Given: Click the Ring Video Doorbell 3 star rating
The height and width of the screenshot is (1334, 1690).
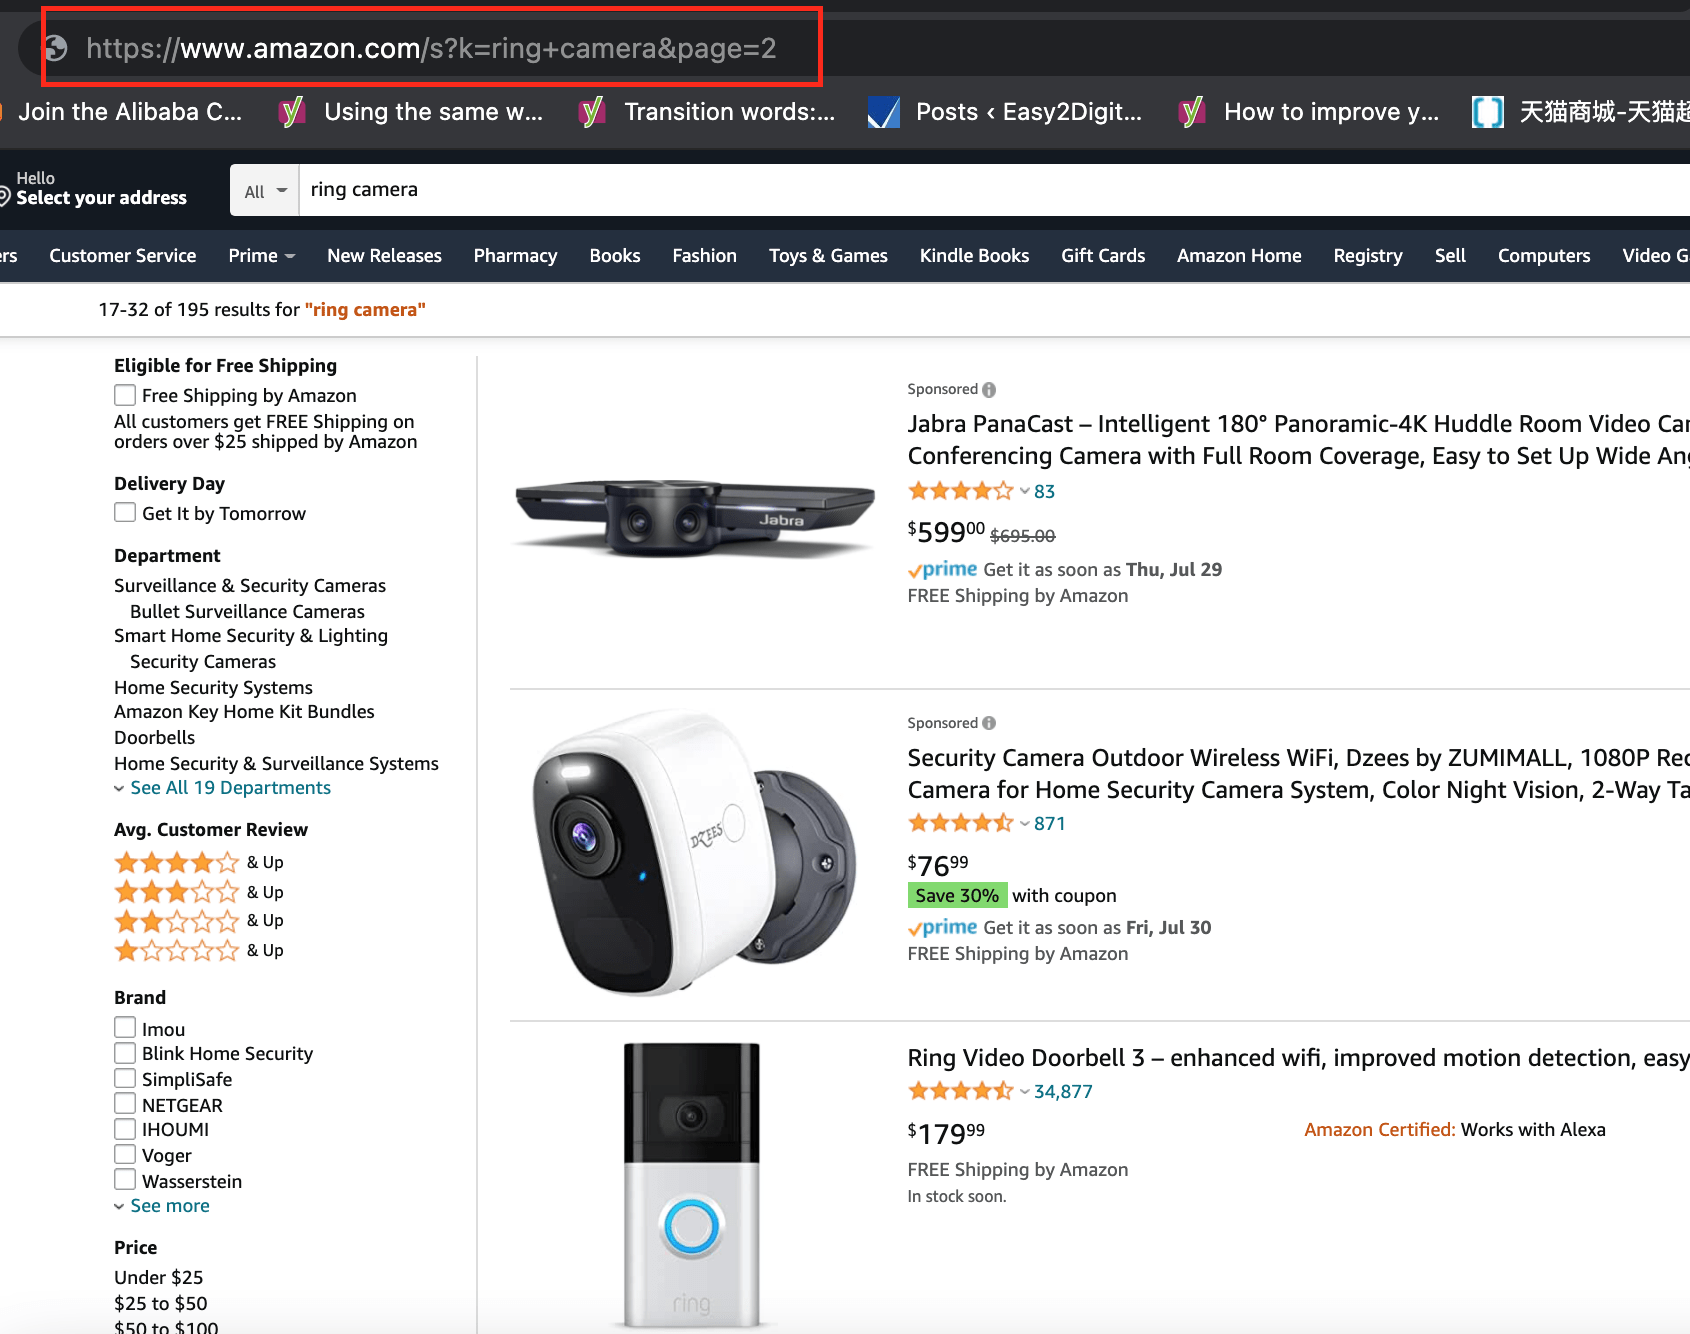Looking at the screenshot, I should (x=961, y=1091).
